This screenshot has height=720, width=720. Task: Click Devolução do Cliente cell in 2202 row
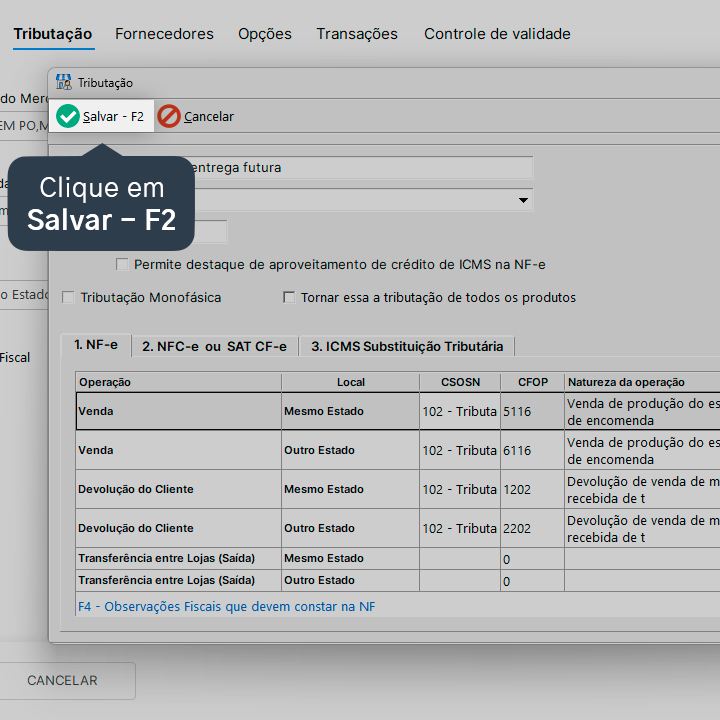(179, 528)
